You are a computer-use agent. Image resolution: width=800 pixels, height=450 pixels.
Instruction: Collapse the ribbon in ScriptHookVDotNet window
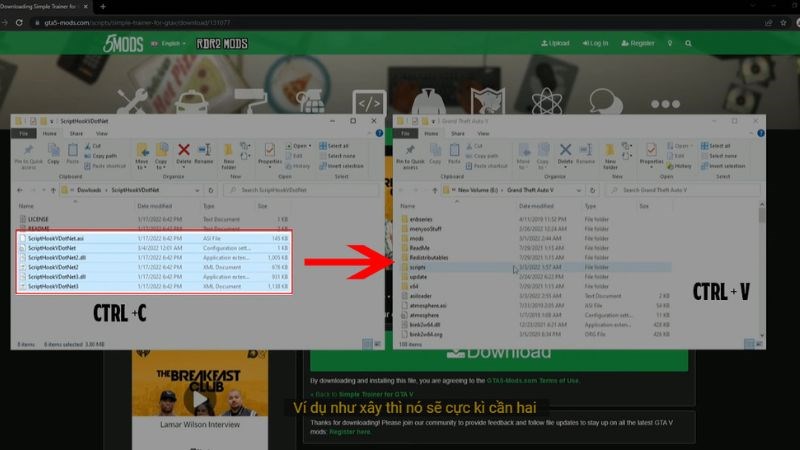click(370, 133)
